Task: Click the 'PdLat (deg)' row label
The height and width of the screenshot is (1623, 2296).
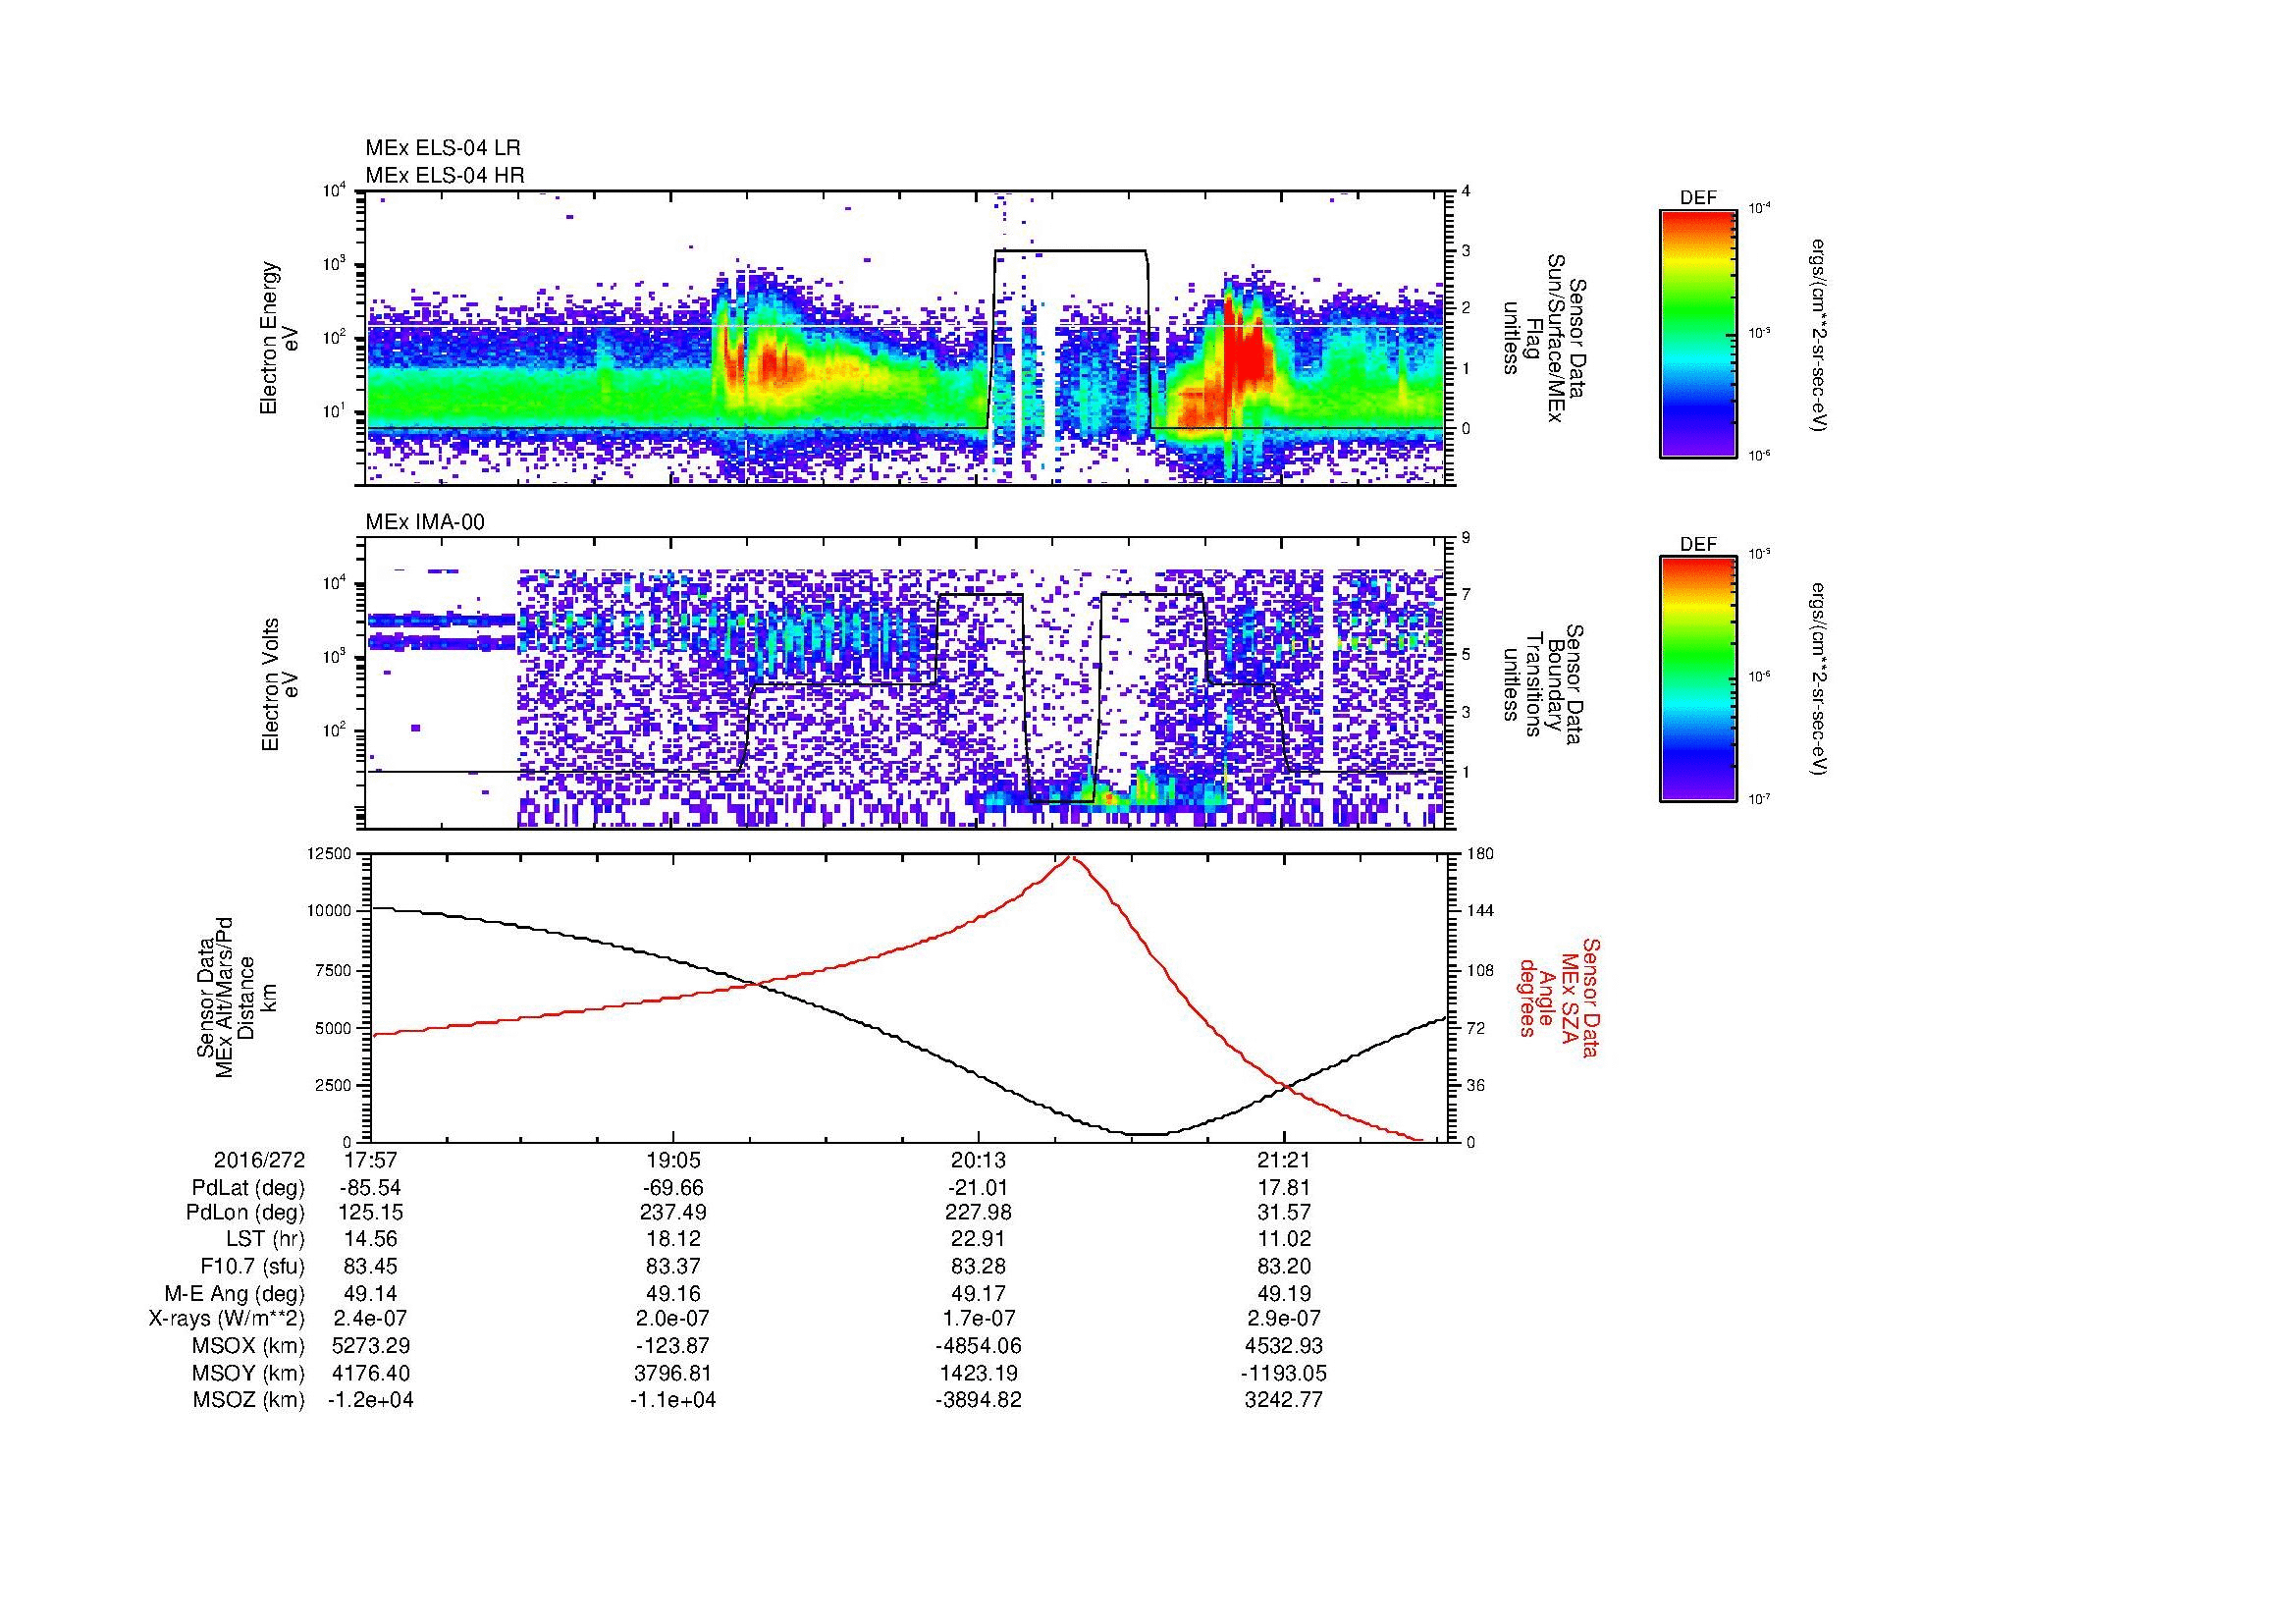Action: 248,1187
